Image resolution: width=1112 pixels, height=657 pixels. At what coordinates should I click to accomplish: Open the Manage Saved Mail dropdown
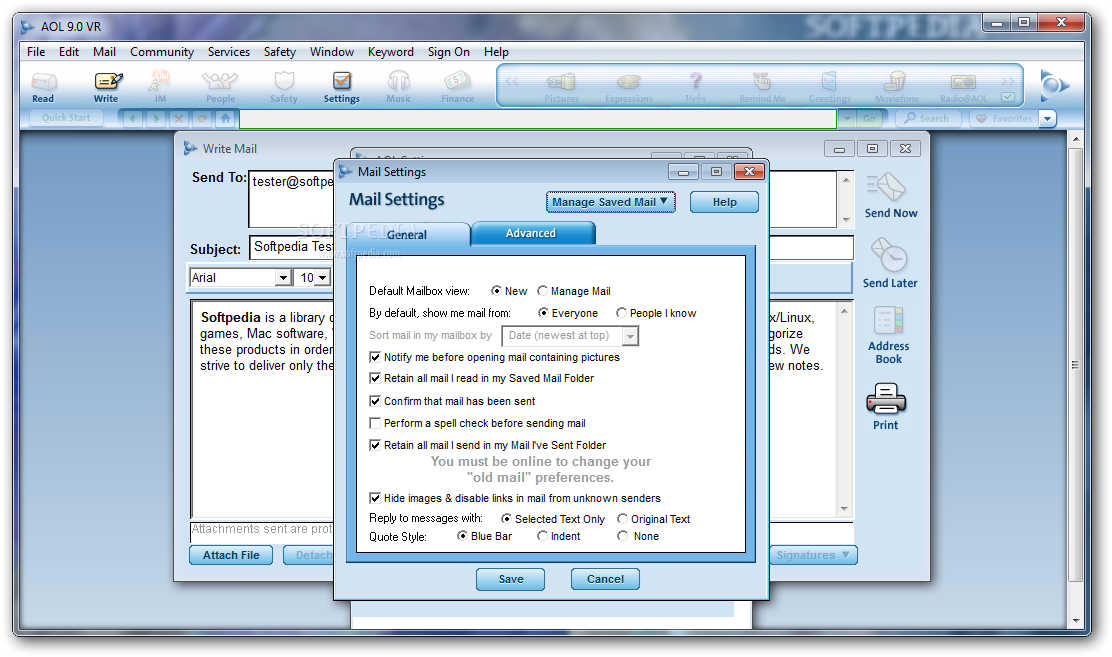pyautogui.click(x=610, y=202)
